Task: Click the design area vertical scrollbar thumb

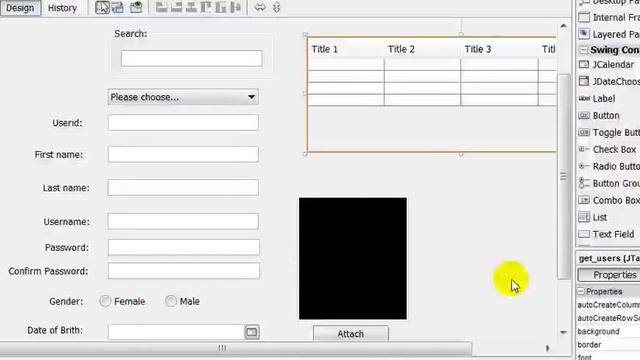Action: click(563, 176)
